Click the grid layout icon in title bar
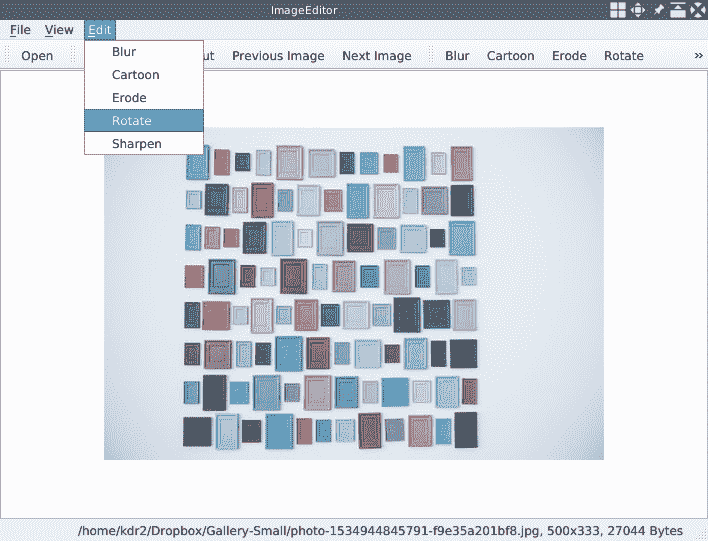Viewport: 708px width, 541px height. pos(619,10)
